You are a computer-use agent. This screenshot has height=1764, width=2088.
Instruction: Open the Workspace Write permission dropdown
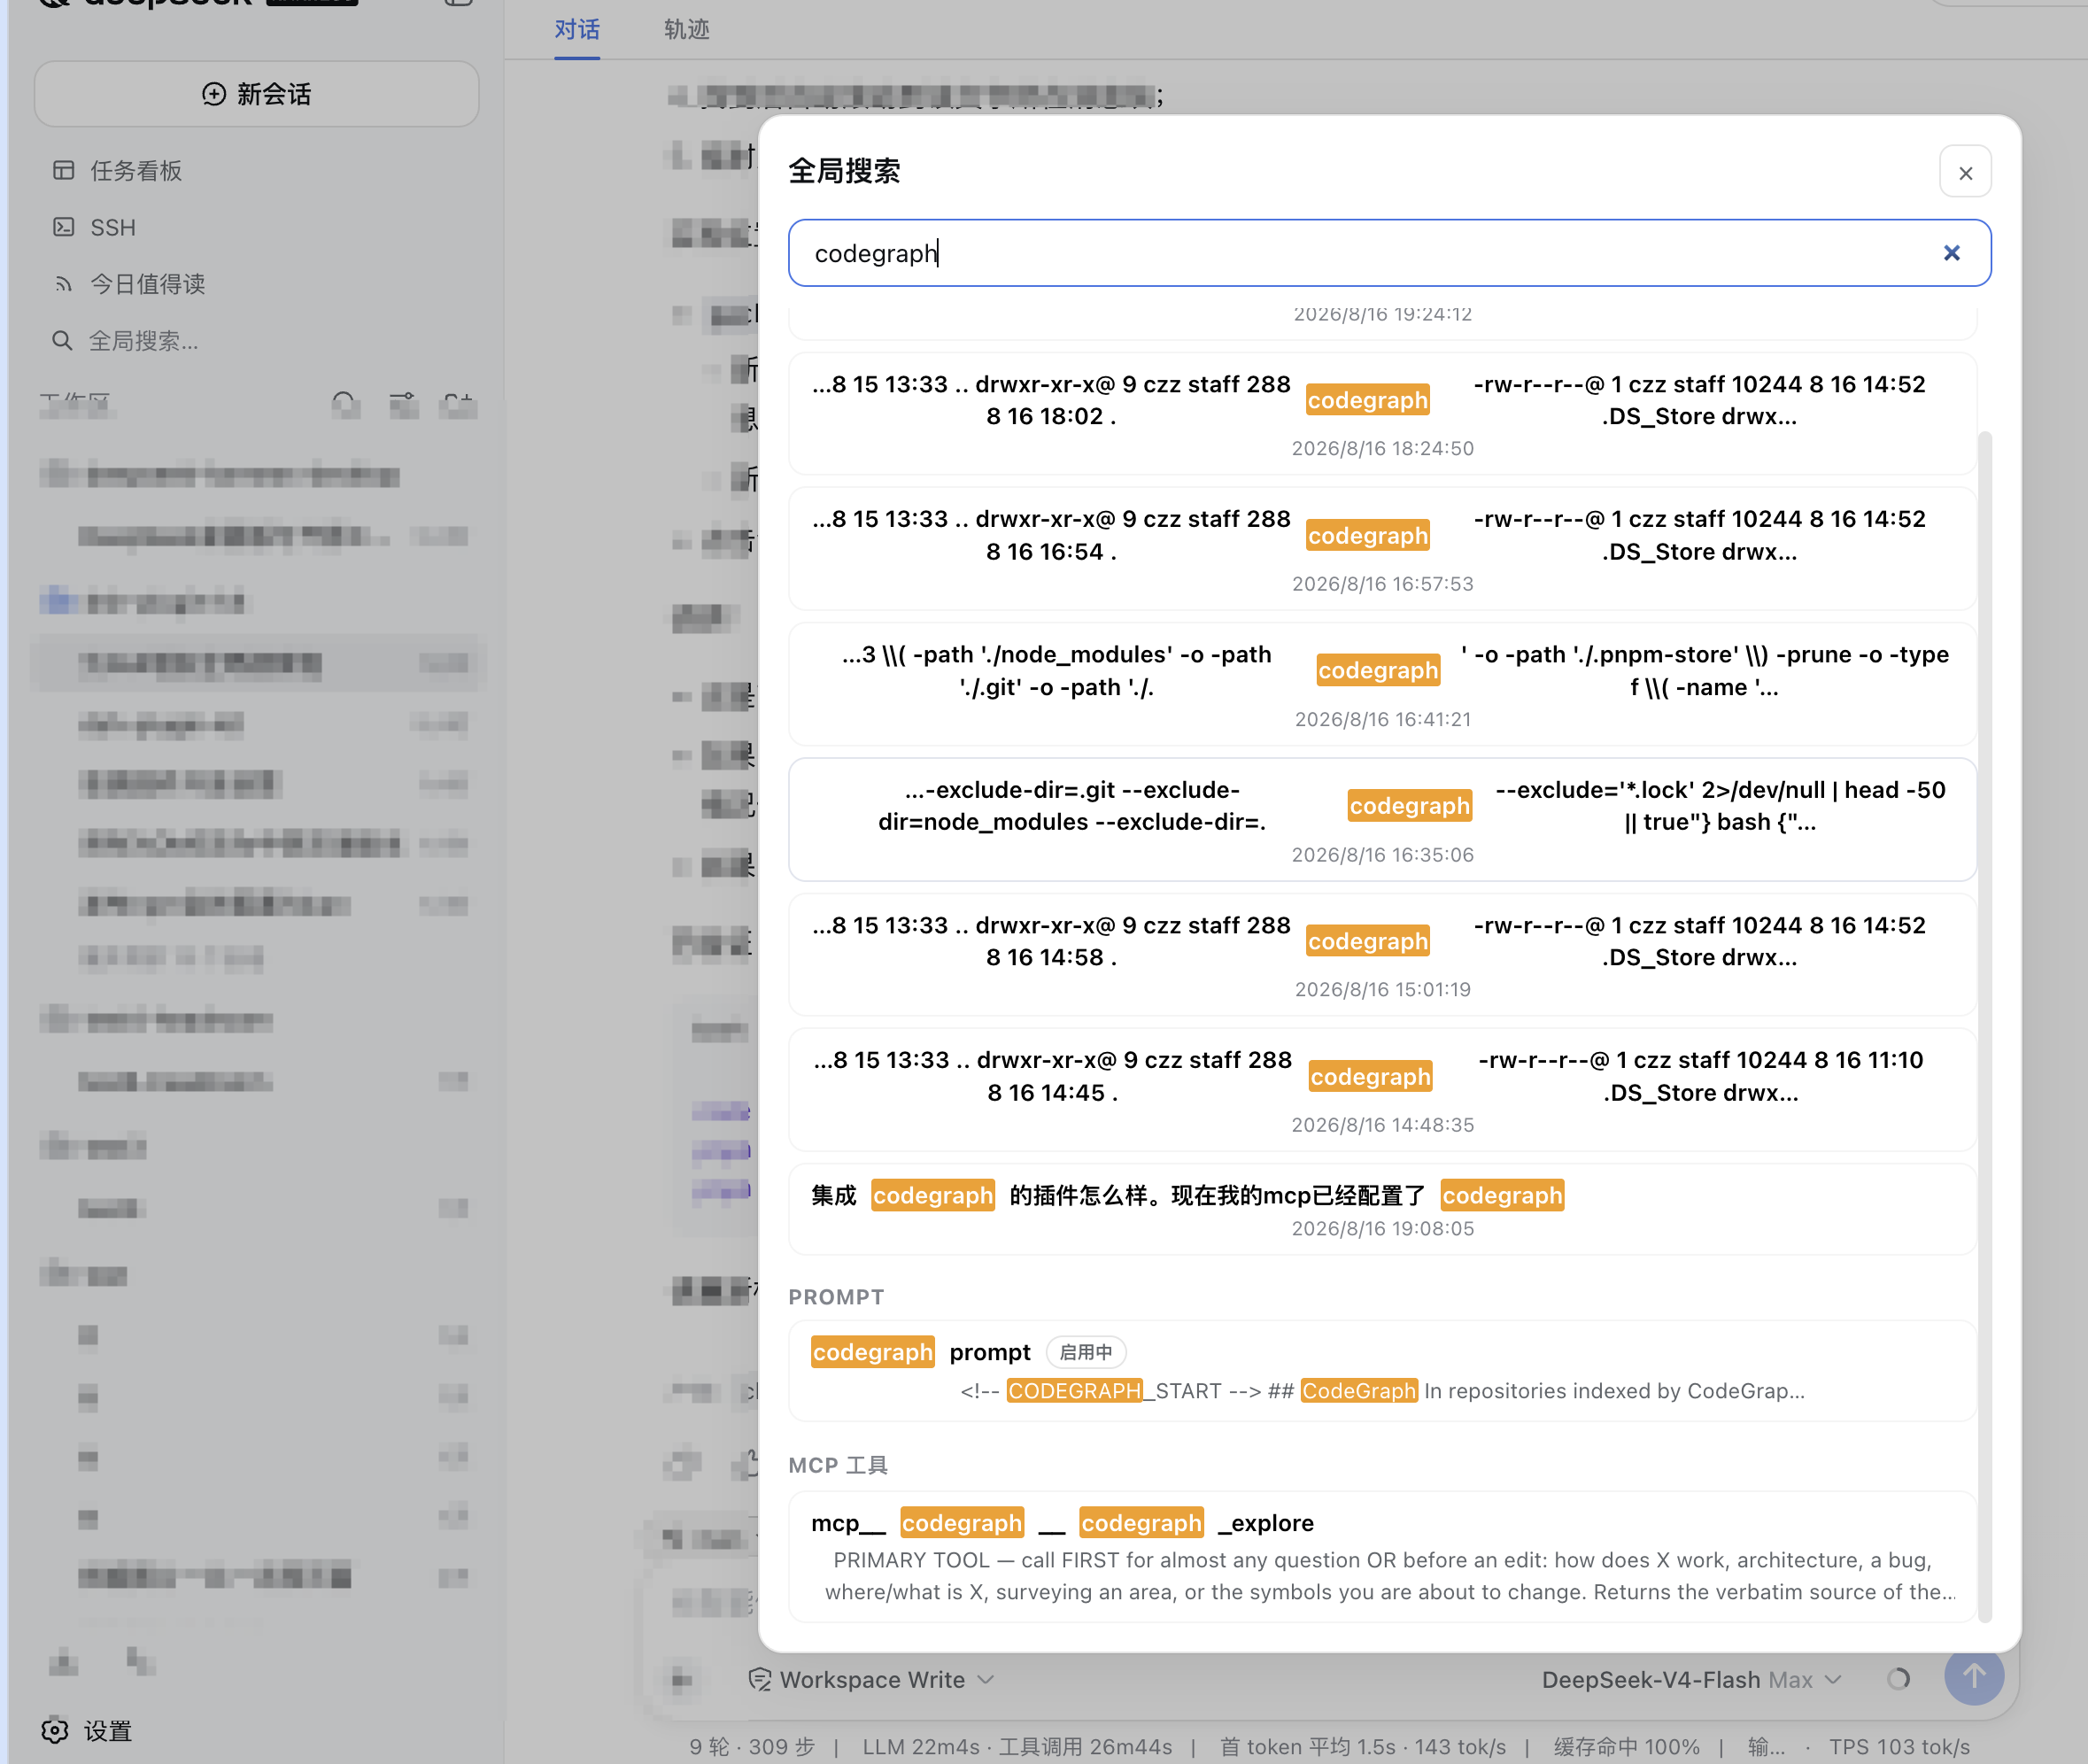pyautogui.click(x=871, y=1679)
